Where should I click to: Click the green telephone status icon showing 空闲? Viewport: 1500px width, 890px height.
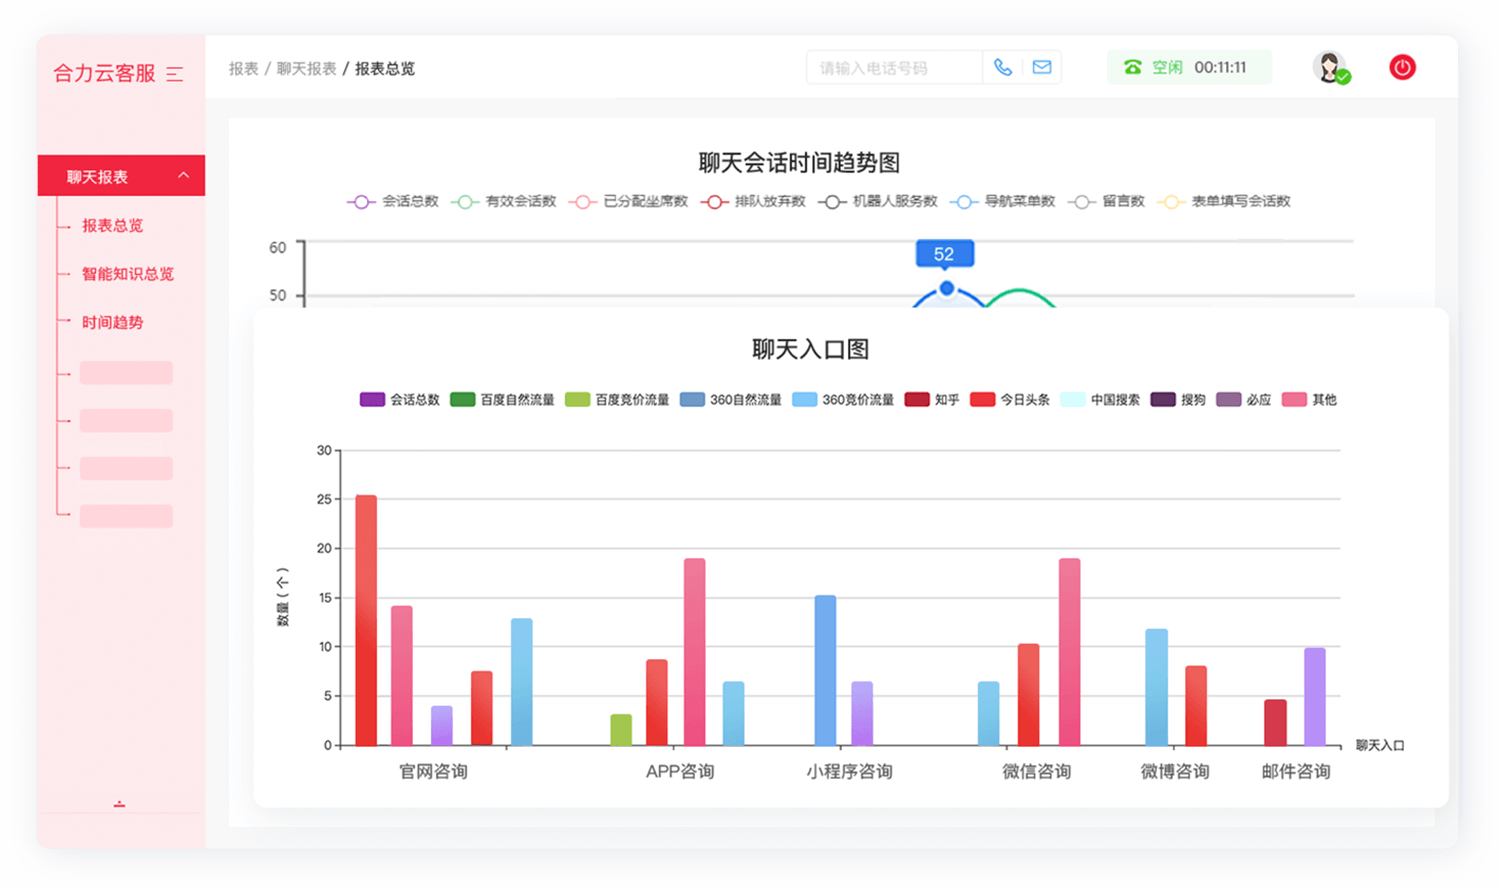1131,67
